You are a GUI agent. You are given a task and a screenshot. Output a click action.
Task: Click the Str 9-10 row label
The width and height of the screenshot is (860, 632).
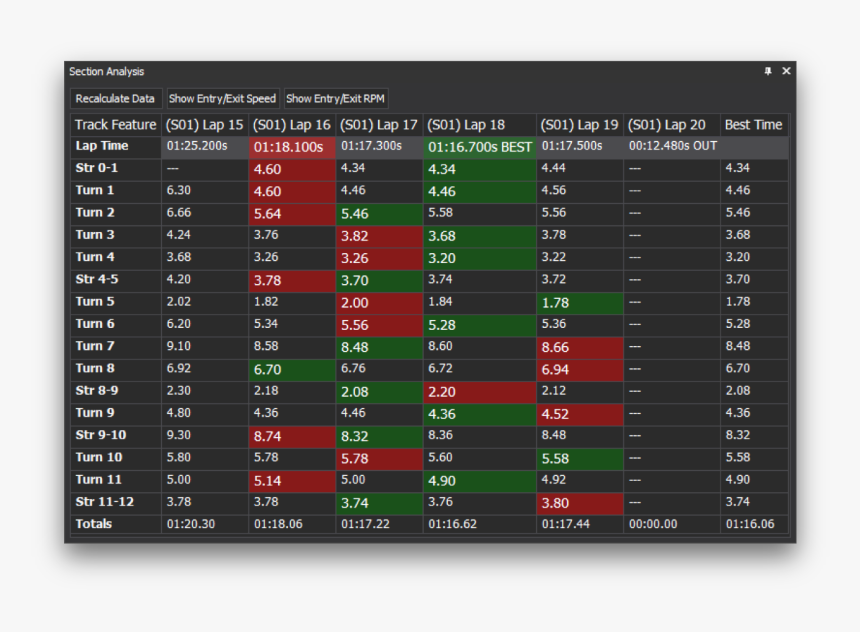(x=100, y=435)
